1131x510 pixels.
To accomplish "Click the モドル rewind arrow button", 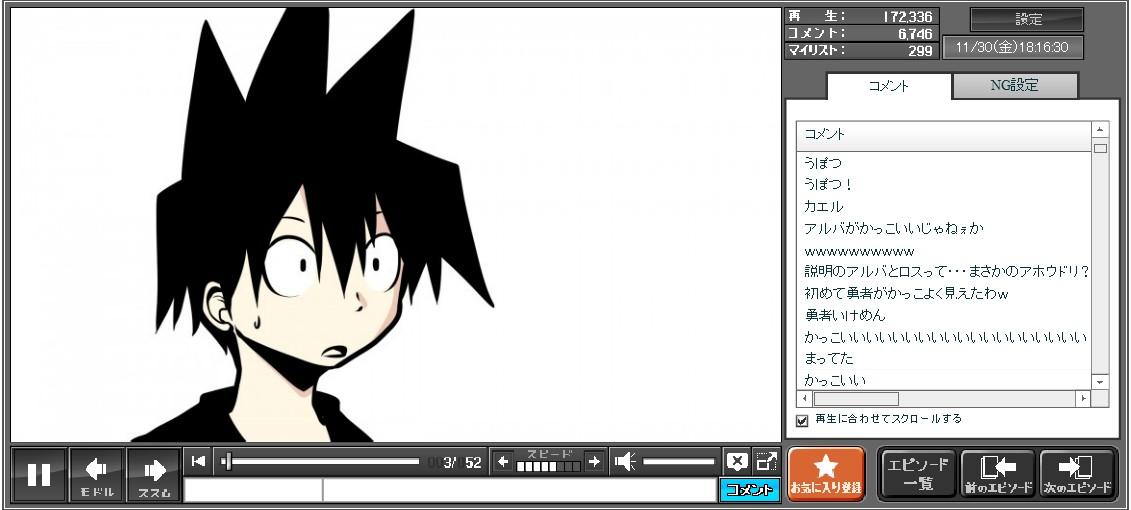I will (x=96, y=474).
